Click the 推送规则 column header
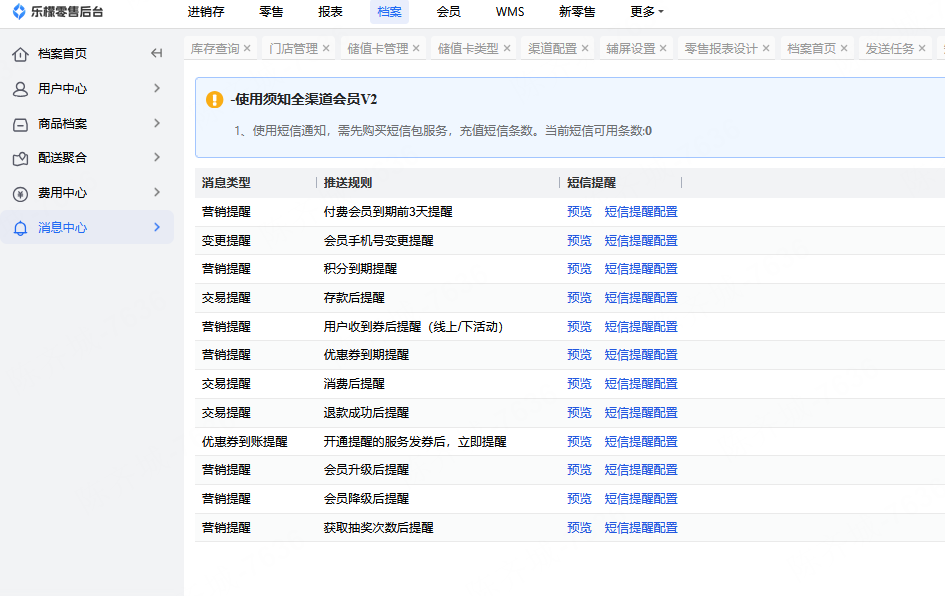 coord(348,183)
